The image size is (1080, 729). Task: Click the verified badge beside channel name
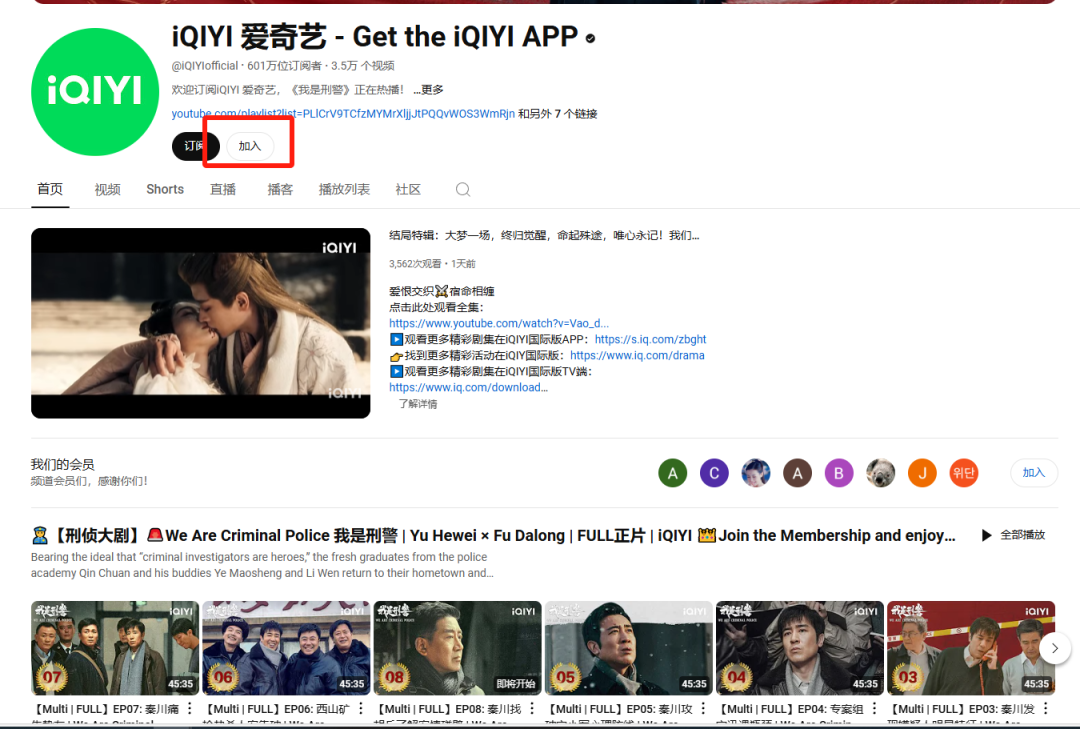pyautogui.click(x=590, y=39)
